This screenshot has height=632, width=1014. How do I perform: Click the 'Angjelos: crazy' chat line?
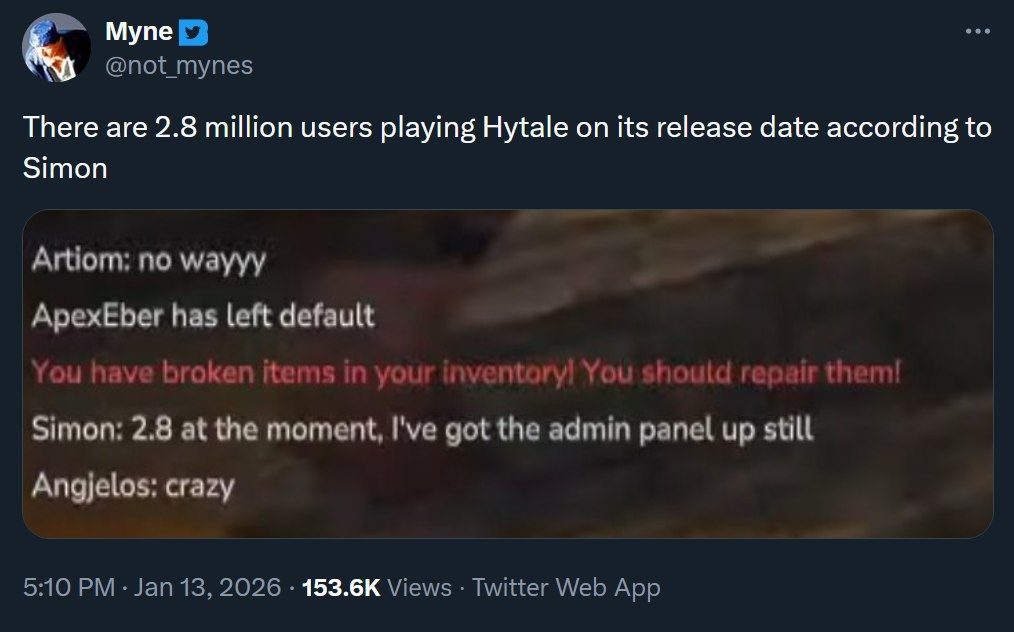pyautogui.click(x=133, y=486)
